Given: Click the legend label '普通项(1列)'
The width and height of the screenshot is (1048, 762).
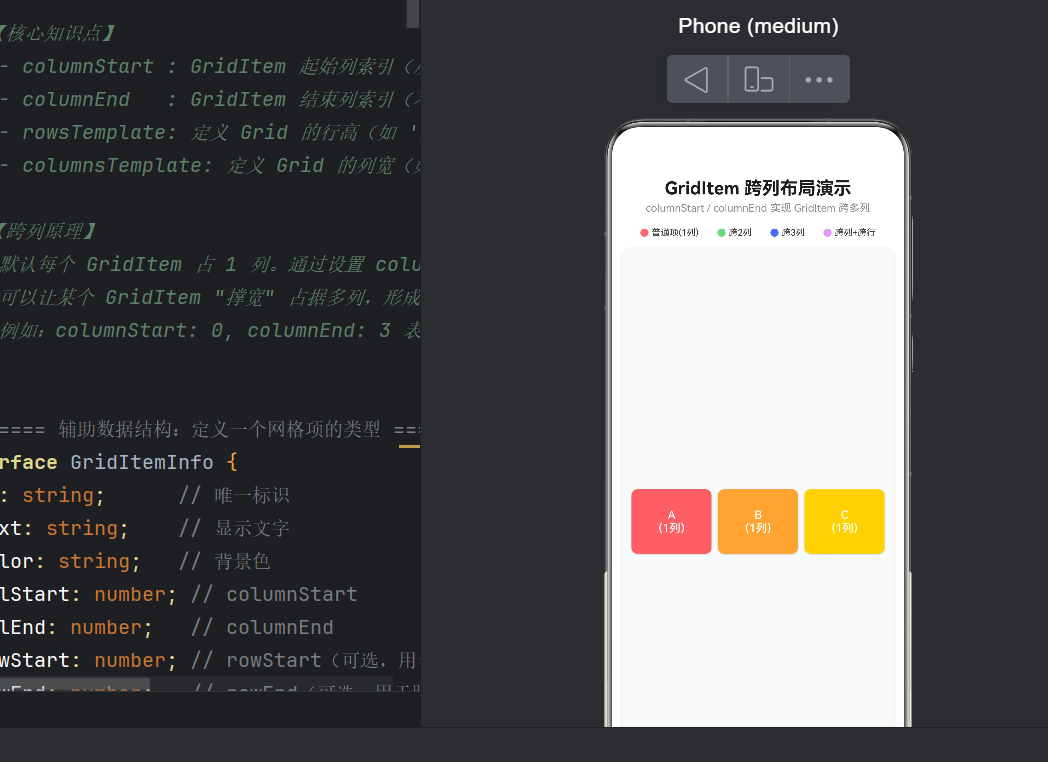Looking at the screenshot, I should click(x=675, y=233).
